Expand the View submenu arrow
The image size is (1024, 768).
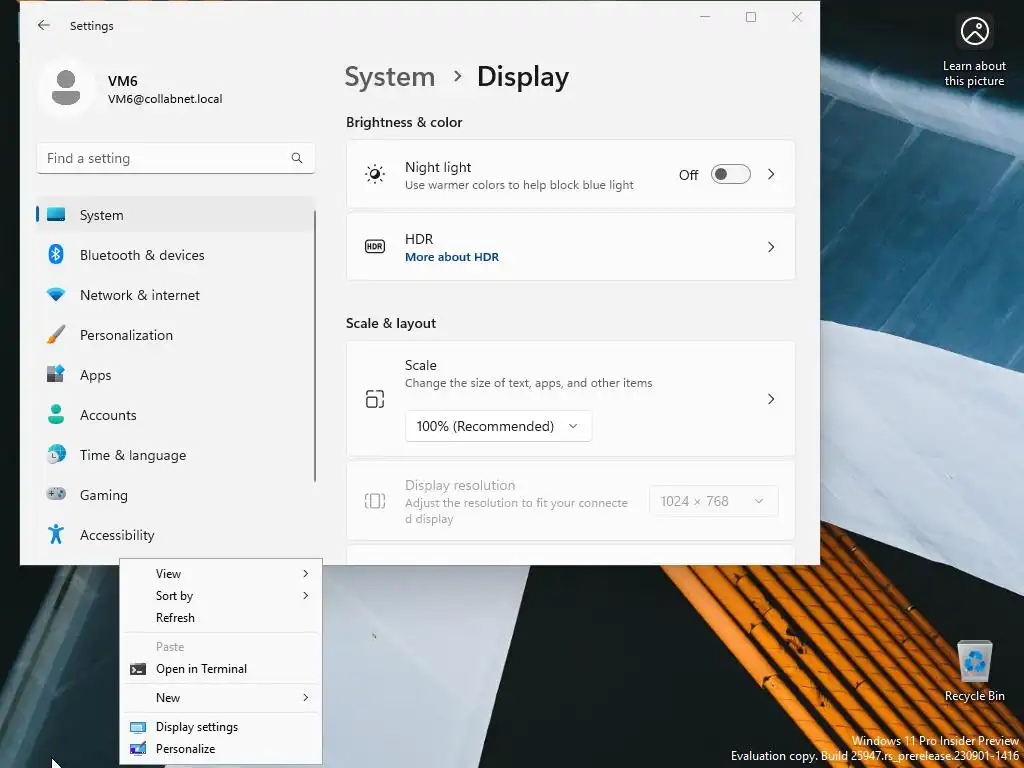(x=306, y=573)
